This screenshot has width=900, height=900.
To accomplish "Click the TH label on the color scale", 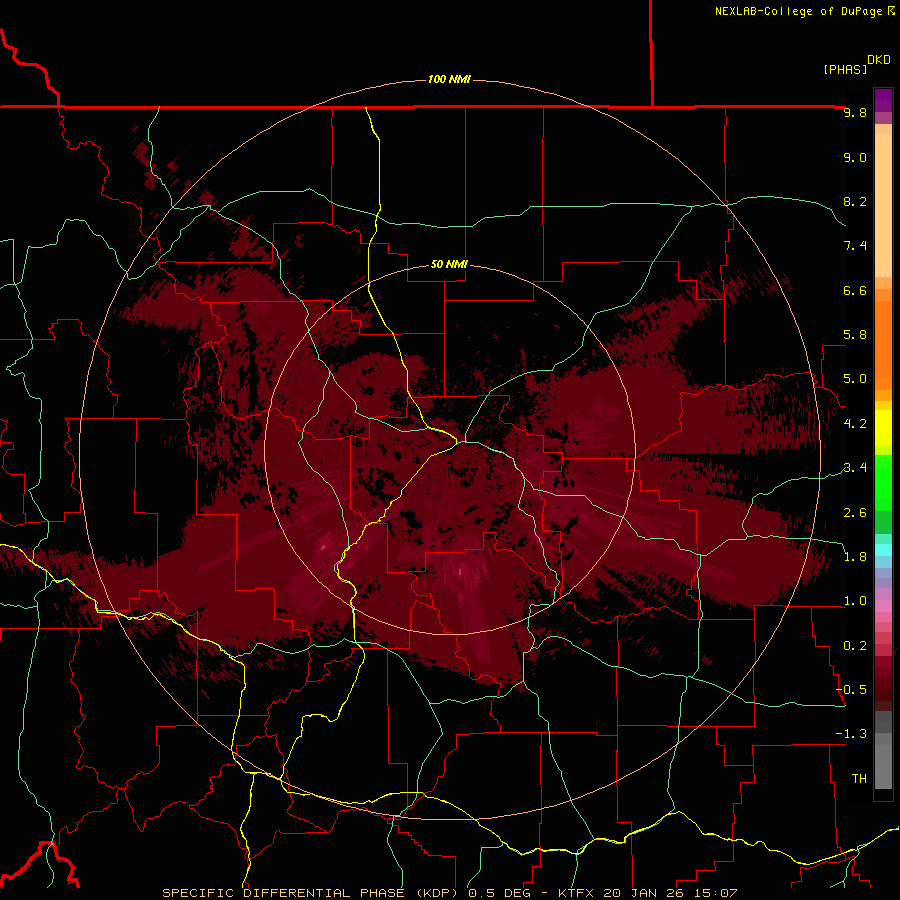I will coord(859,779).
